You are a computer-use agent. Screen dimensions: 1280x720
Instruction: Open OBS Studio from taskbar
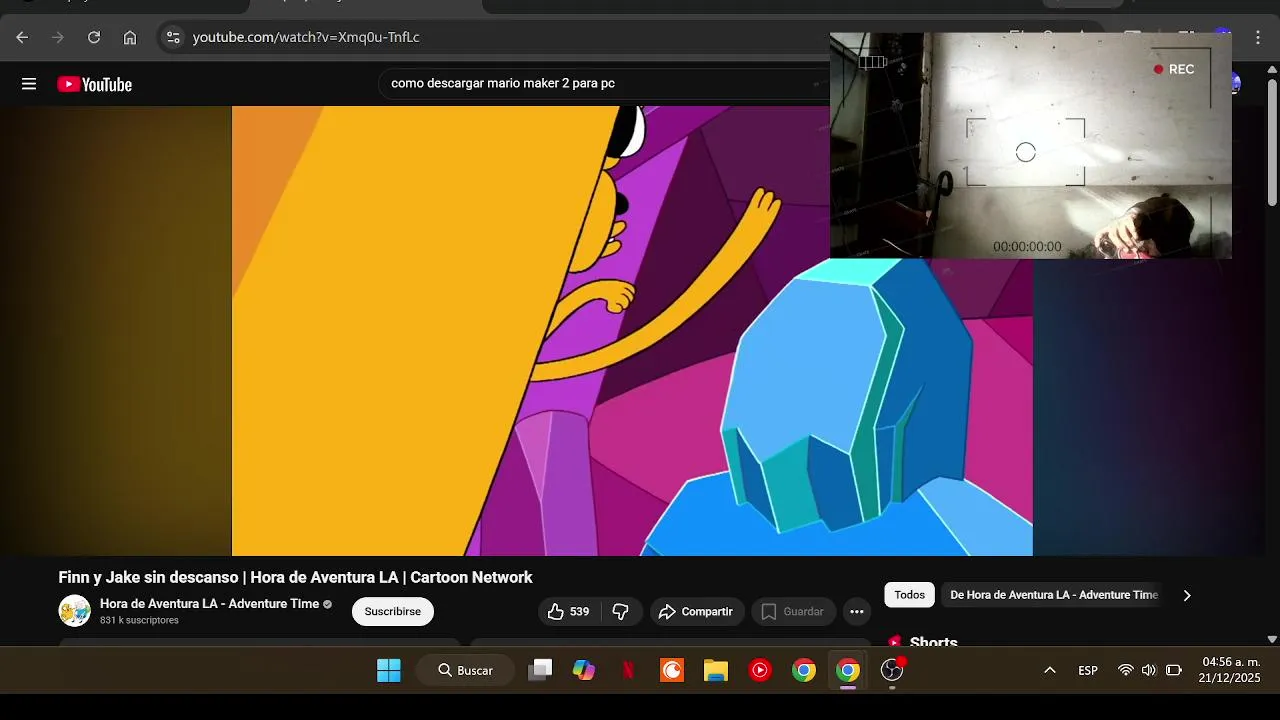(x=892, y=670)
